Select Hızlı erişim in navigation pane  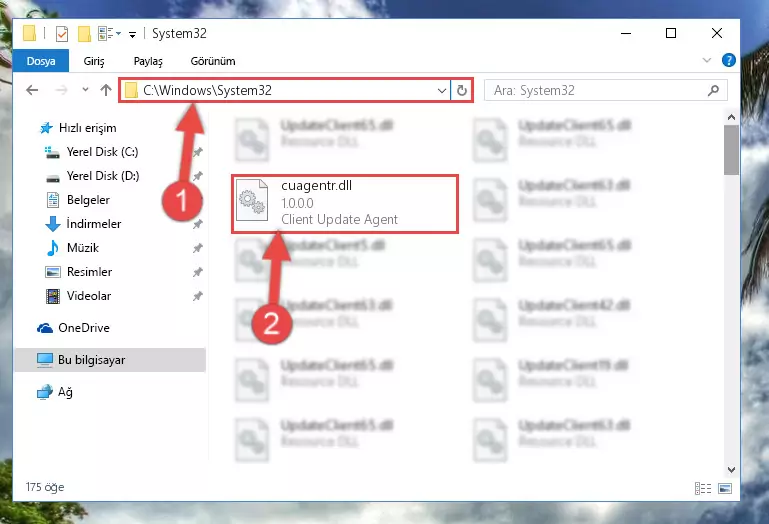[x=87, y=128]
